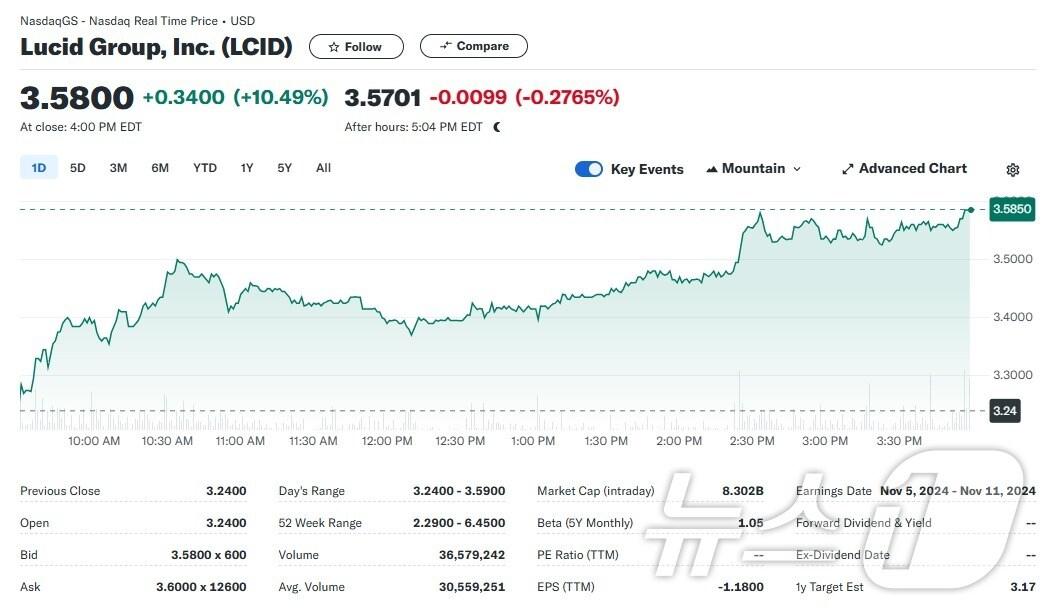Image resolution: width=1043 pixels, height=608 pixels.
Task: Click the Compare arrows icon
Action: tap(445, 46)
